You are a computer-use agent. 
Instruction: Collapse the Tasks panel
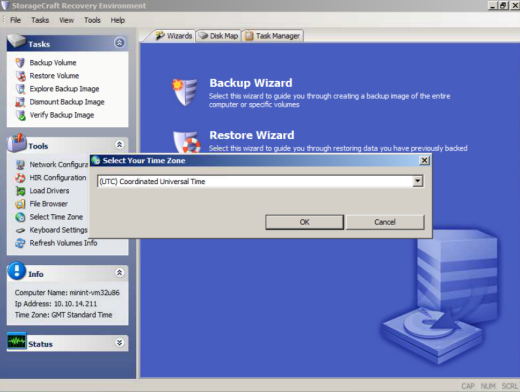coord(119,43)
